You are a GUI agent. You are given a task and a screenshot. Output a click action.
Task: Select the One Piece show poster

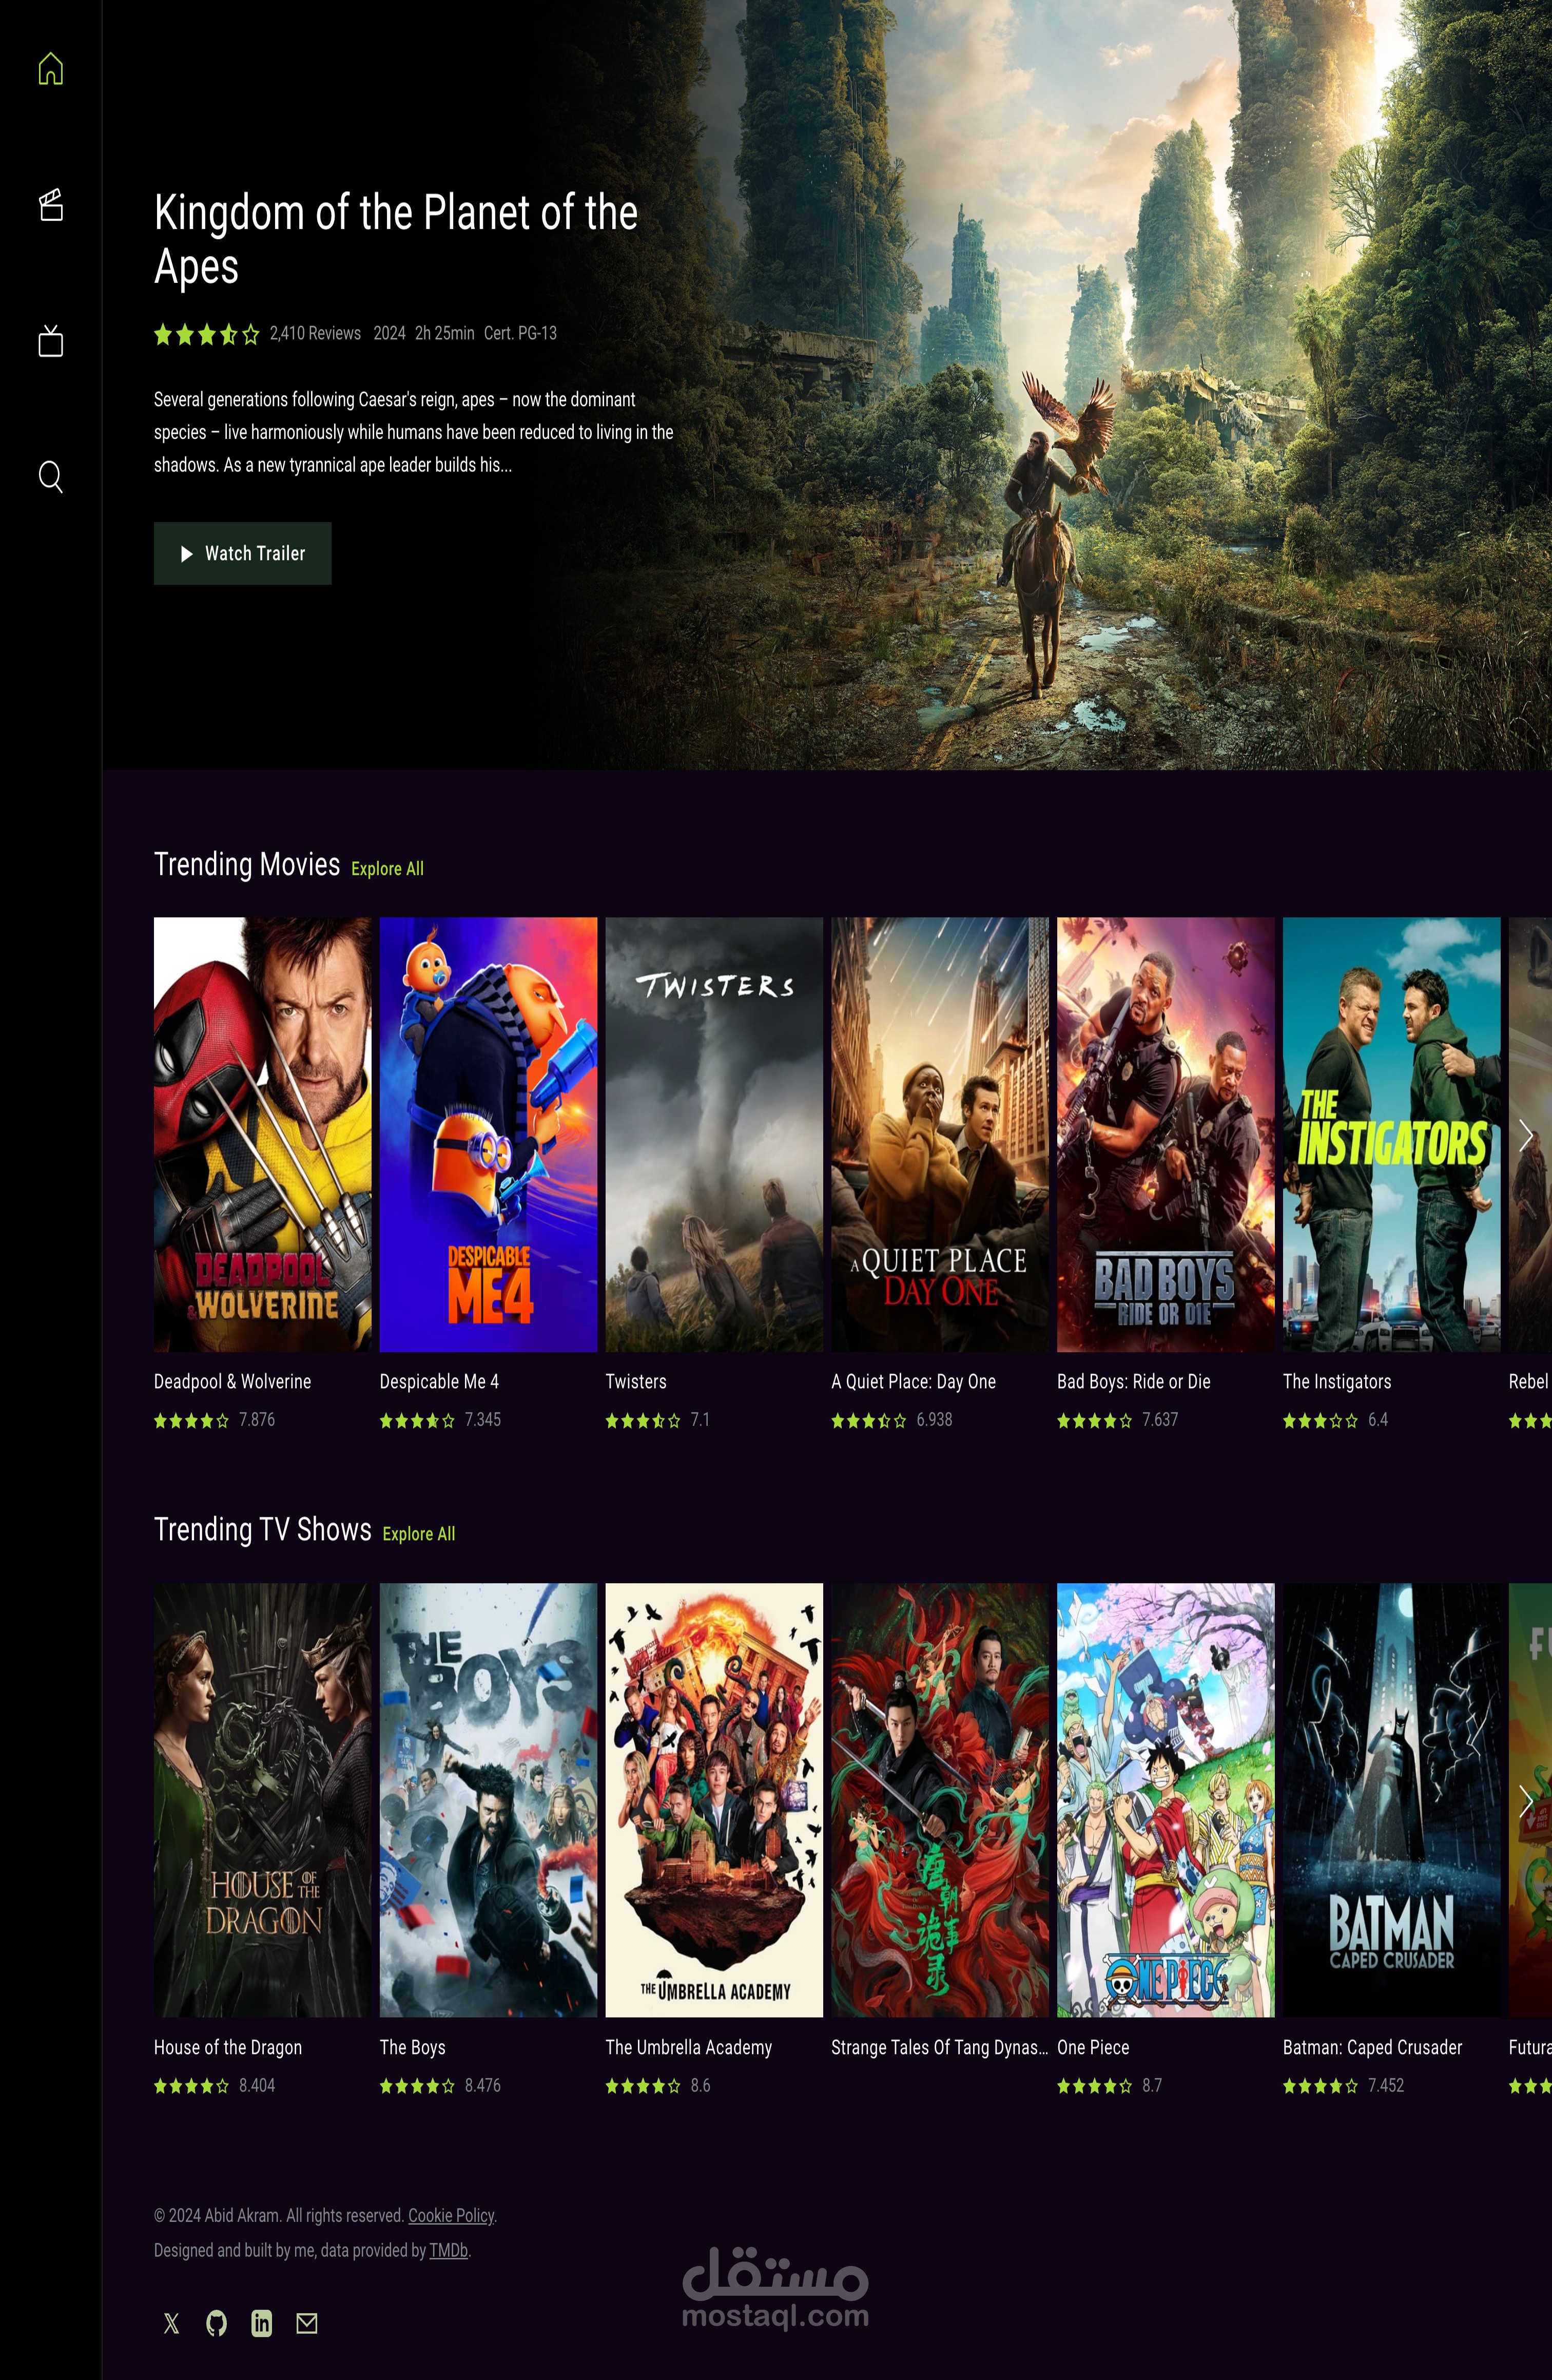tap(1165, 1799)
